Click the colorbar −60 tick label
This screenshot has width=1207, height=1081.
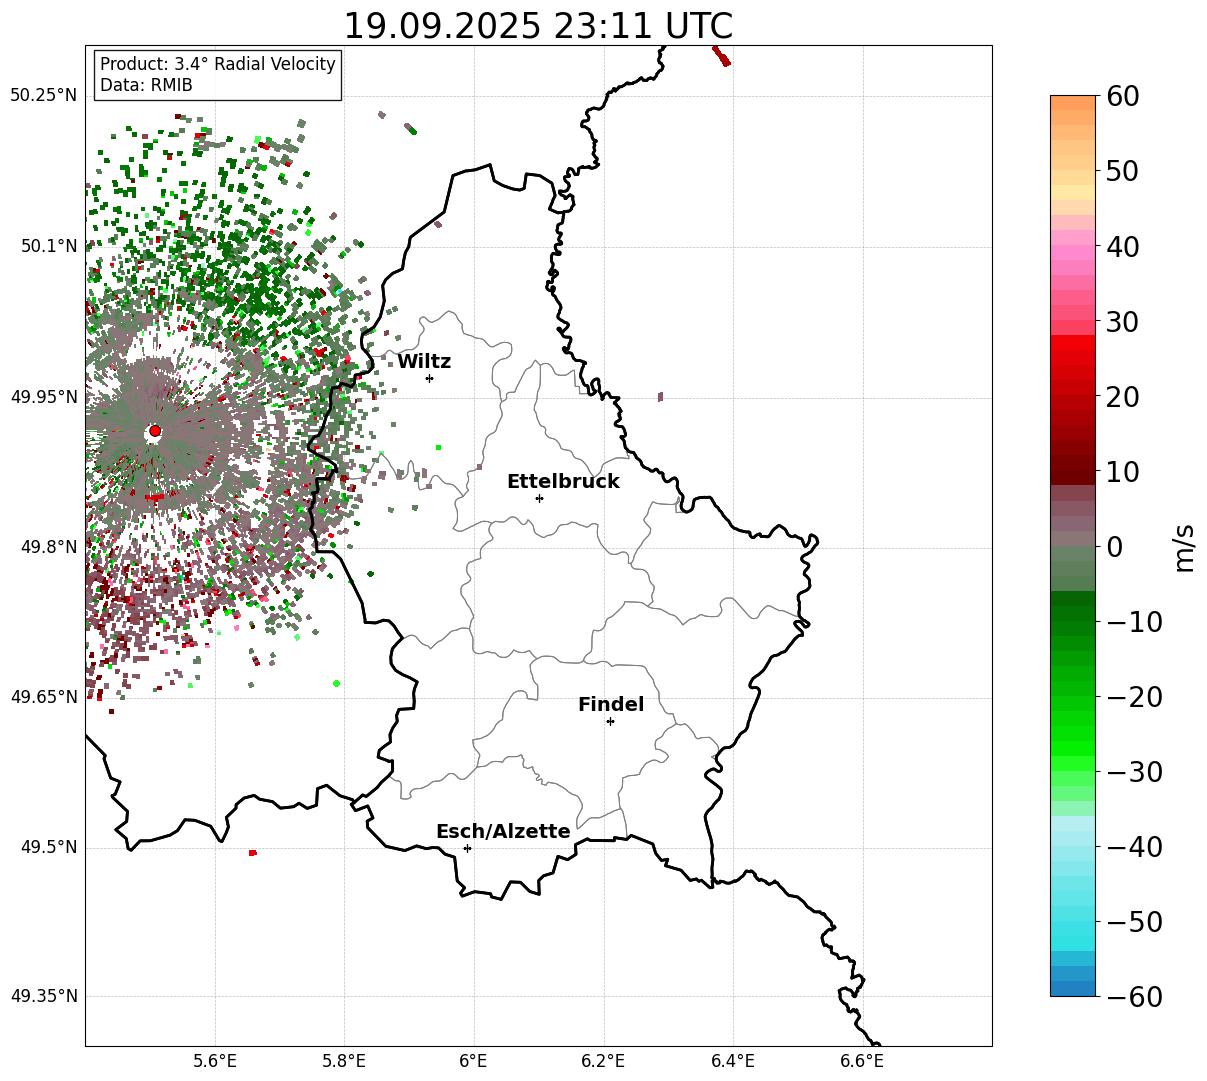coord(1134,997)
